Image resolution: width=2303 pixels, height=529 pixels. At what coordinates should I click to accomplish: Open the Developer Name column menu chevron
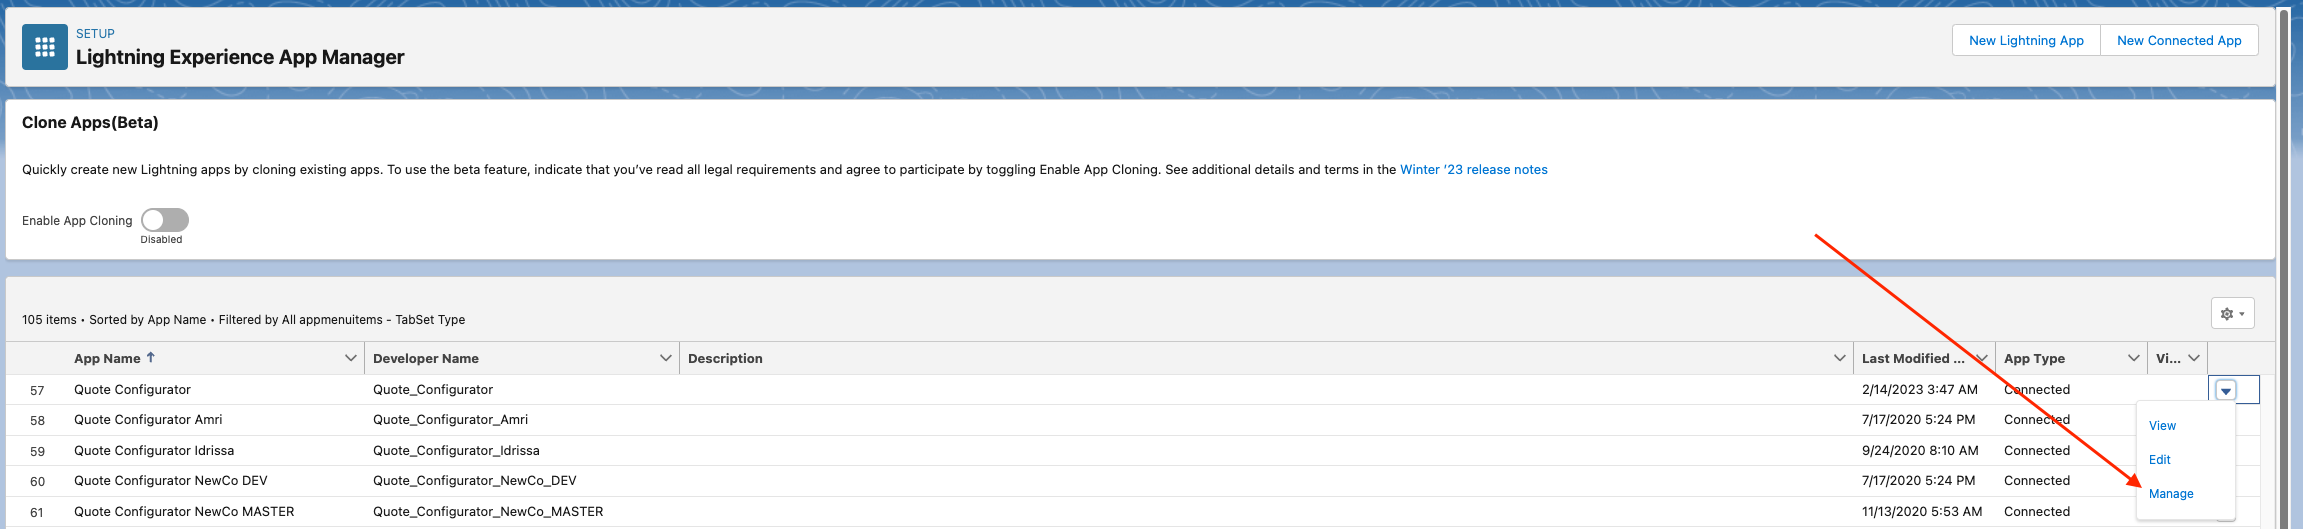(x=665, y=358)
